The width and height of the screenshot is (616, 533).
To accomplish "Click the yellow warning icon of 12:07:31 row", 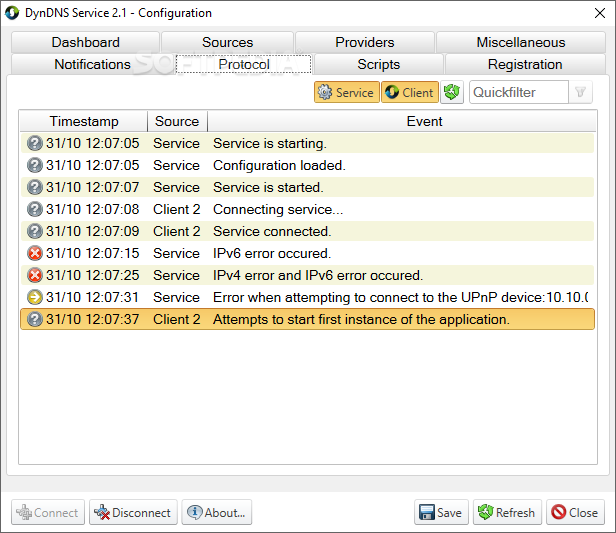I will coord(35,297).
